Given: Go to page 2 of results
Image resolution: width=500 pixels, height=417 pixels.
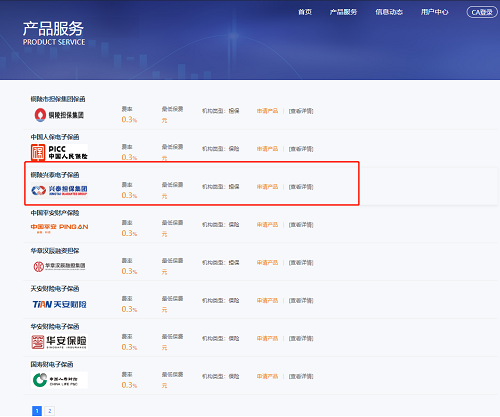Looking at the screenshot, I should pyautogui.click(x=49, y=411).
